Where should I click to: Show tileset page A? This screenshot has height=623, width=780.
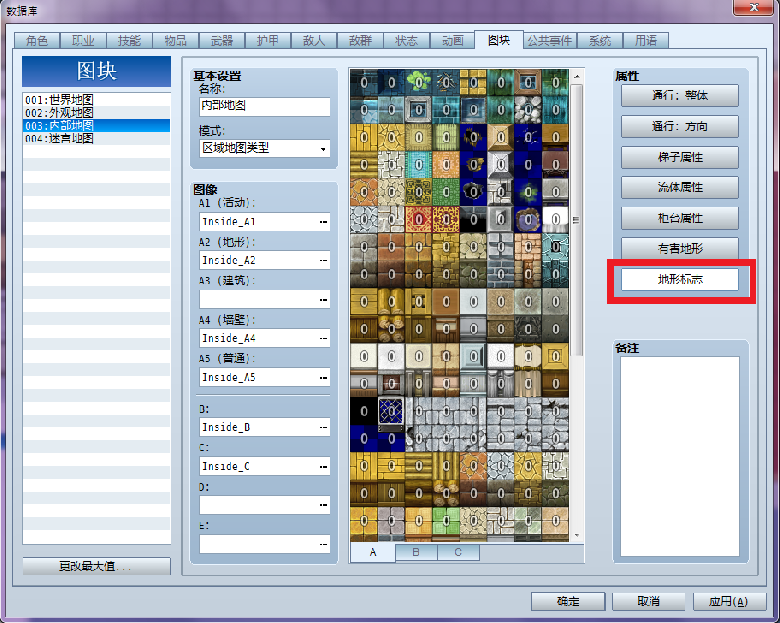(373, 552)
